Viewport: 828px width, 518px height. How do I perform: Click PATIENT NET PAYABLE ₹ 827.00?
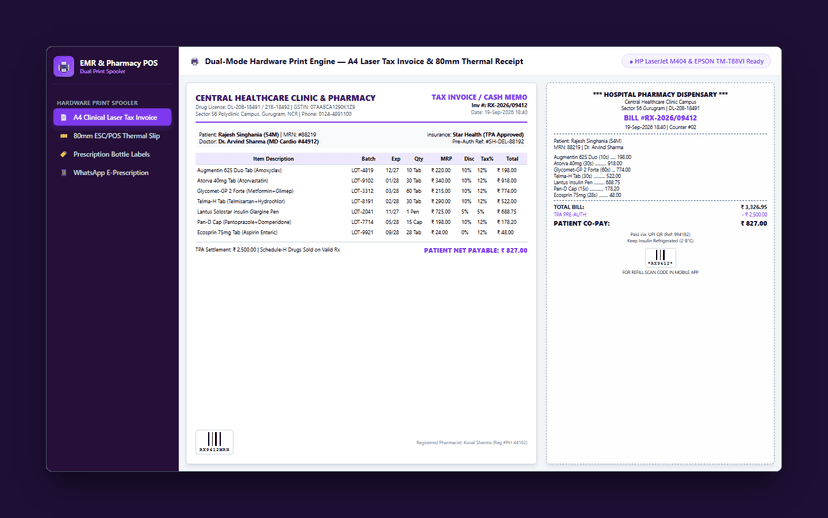[x=475, y=250]
